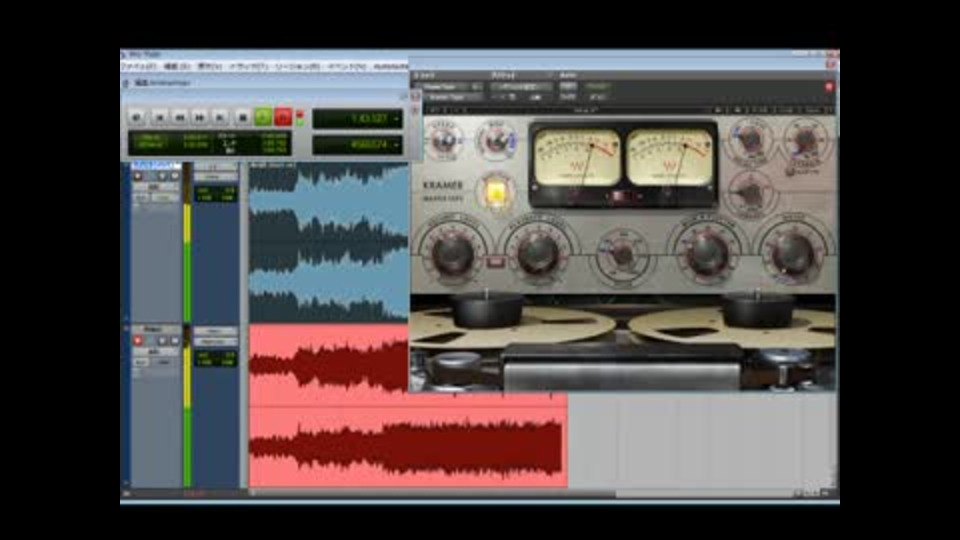Arm recording with the red transport record button
960x540 pixels.
point(283,116)
